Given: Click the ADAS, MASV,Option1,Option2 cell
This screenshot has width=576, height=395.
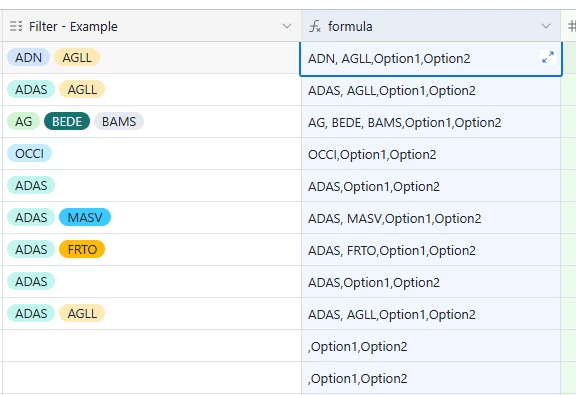Looking at the screenshot, I should click(x=431, y=218).
